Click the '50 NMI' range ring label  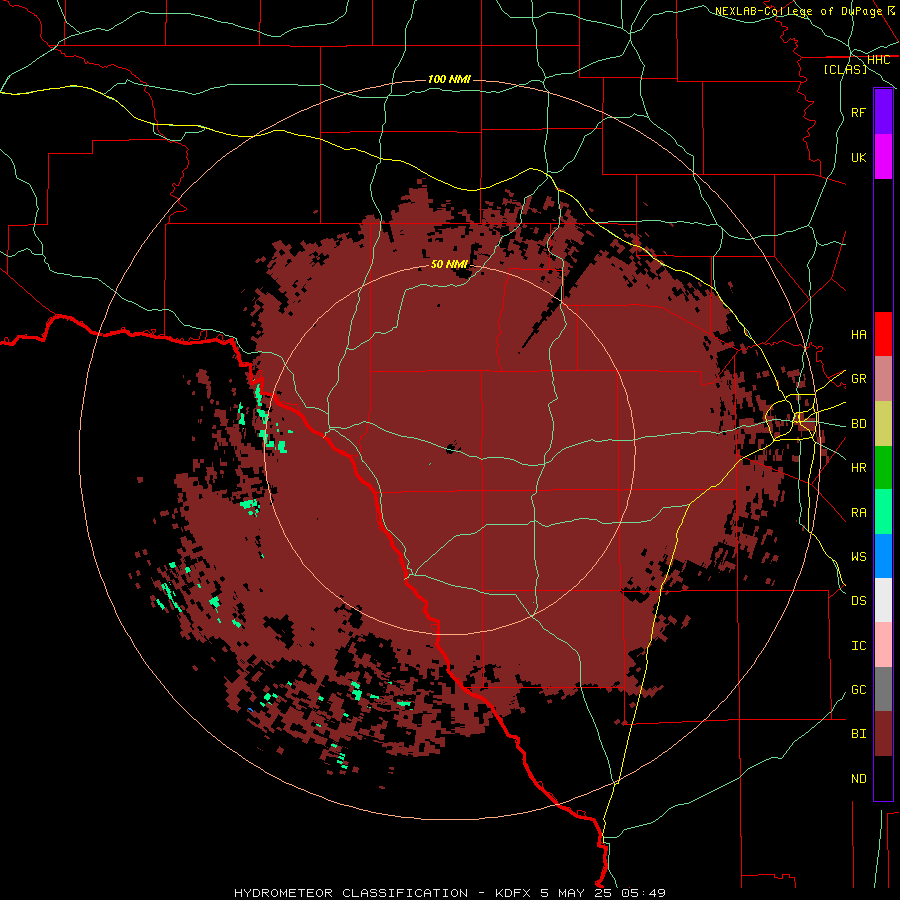(449, 264)
